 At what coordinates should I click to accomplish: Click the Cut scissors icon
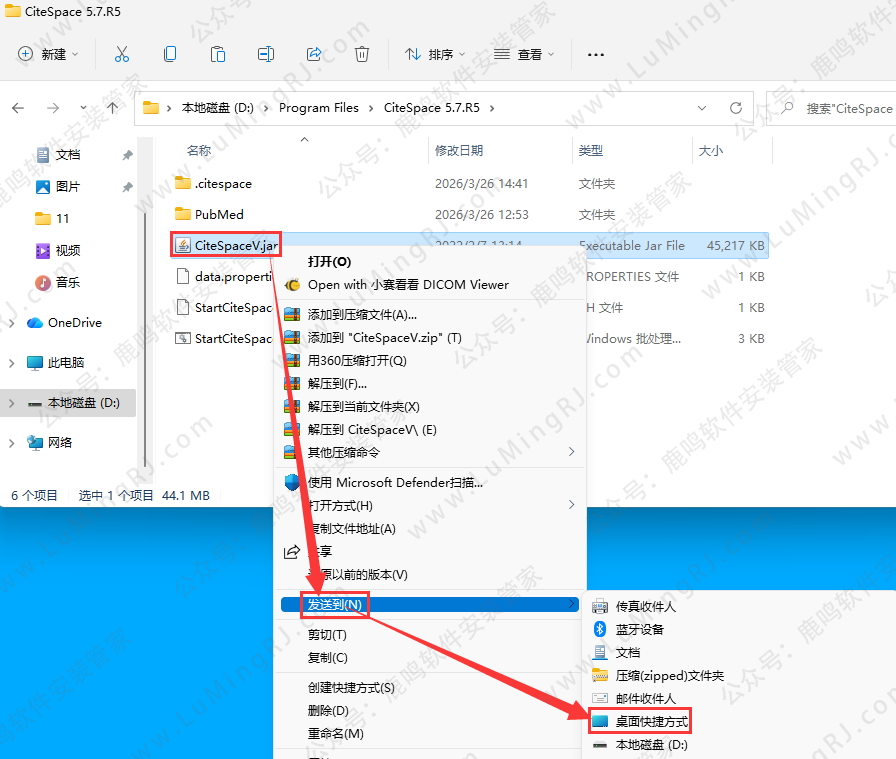coord(122,54)
